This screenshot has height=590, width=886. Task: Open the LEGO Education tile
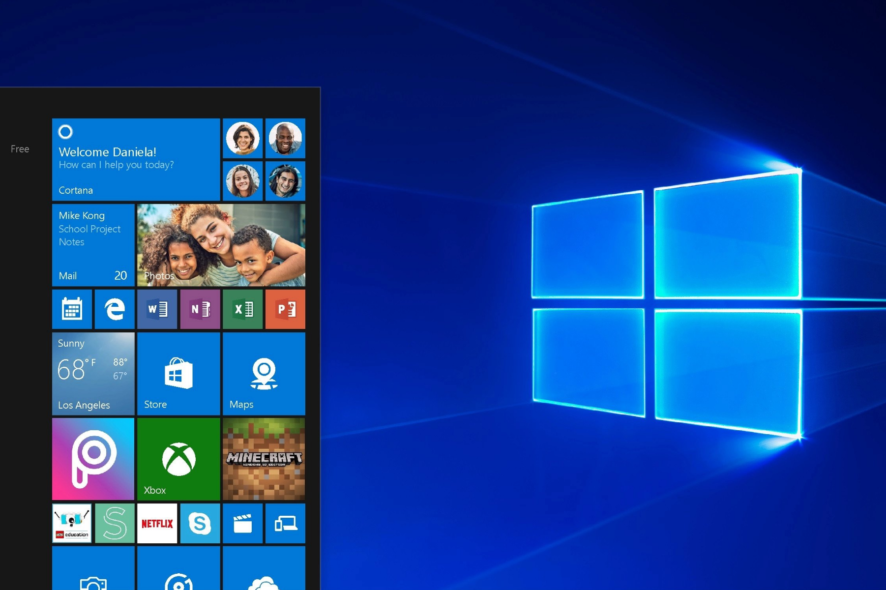pos(72,523)
